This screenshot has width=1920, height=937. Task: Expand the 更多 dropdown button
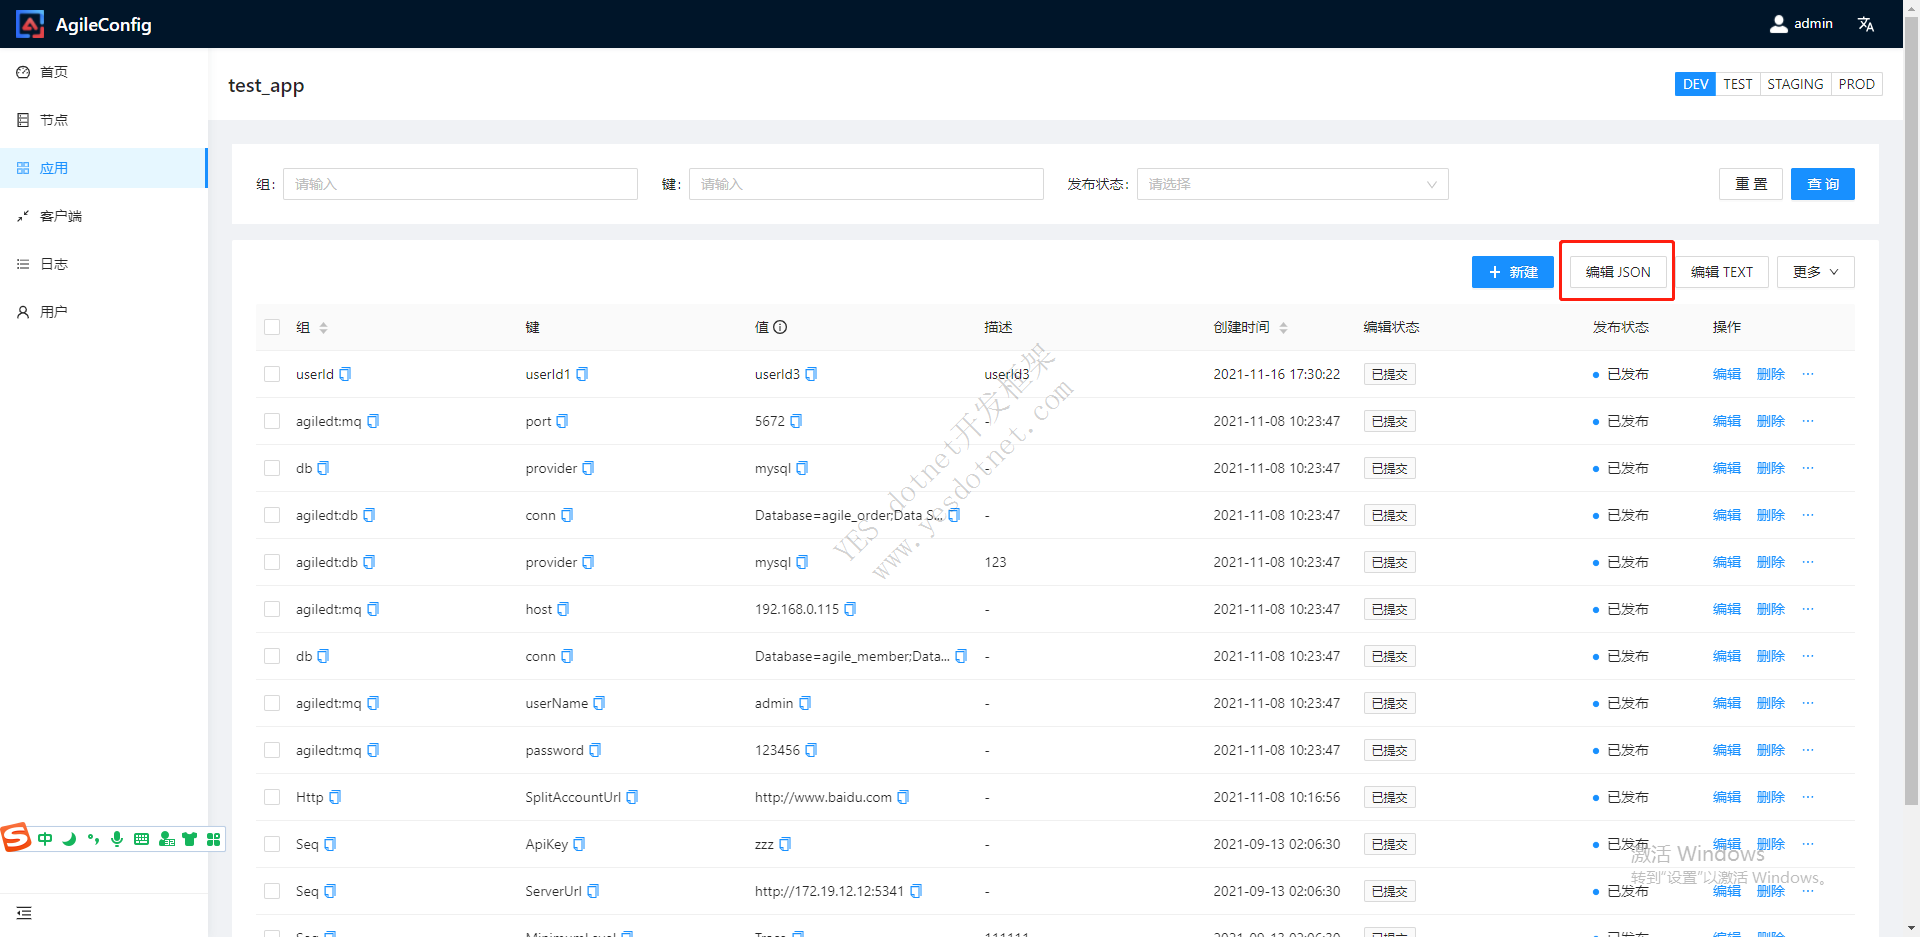1815,272
